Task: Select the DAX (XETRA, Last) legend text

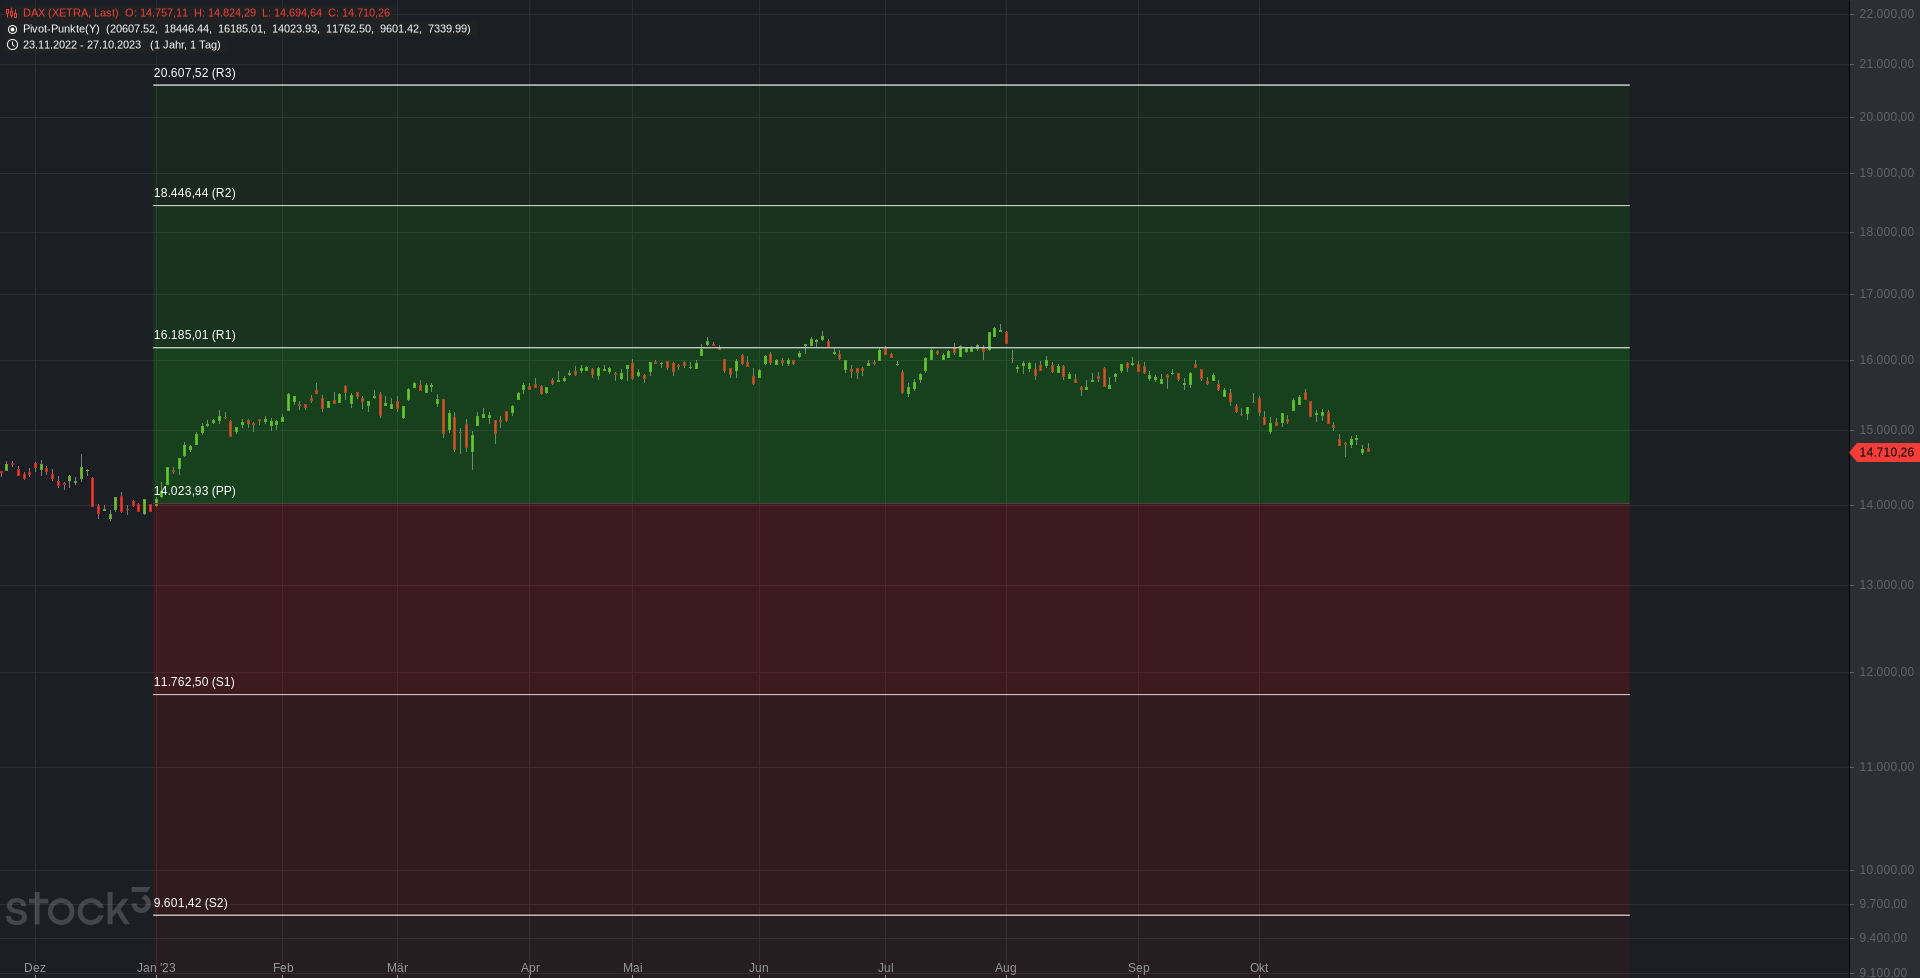Action: (70, 13)
